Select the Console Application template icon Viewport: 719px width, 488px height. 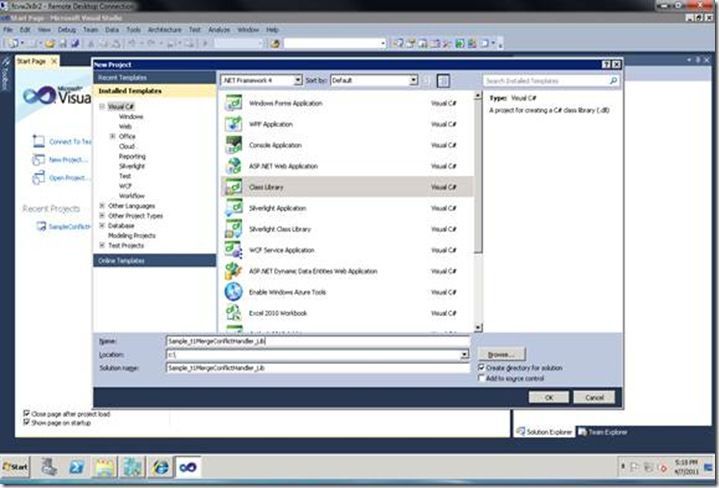tap(233, 145)
